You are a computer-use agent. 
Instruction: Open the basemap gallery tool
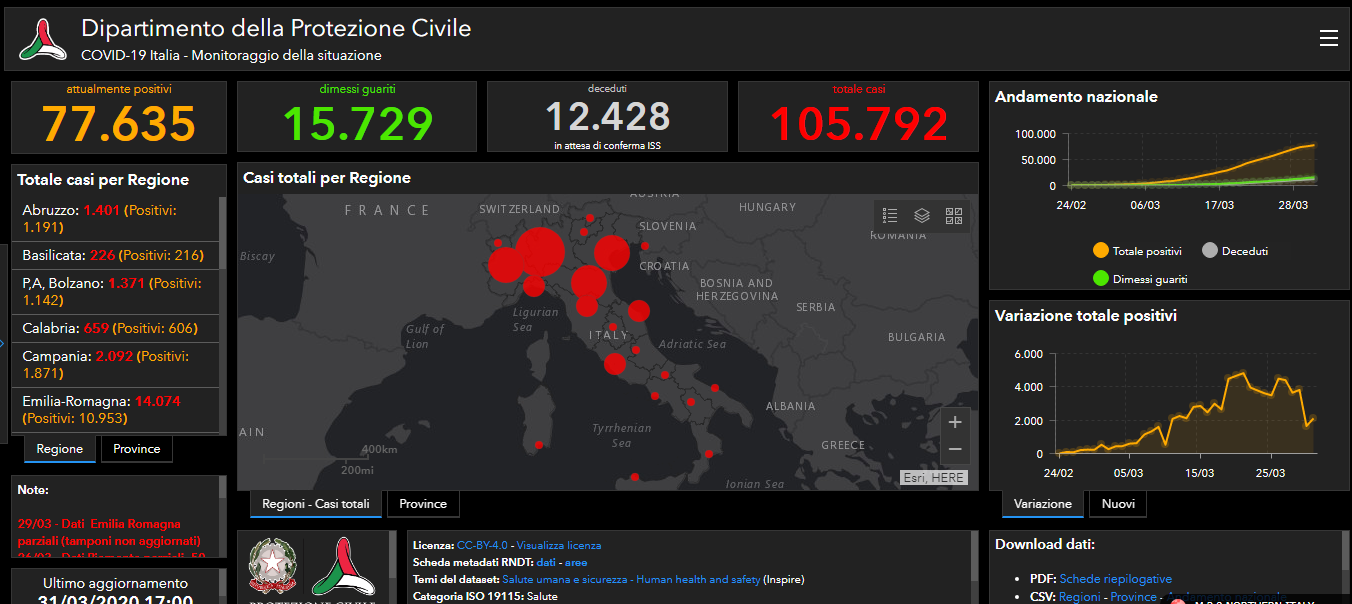tap(953, 215)
